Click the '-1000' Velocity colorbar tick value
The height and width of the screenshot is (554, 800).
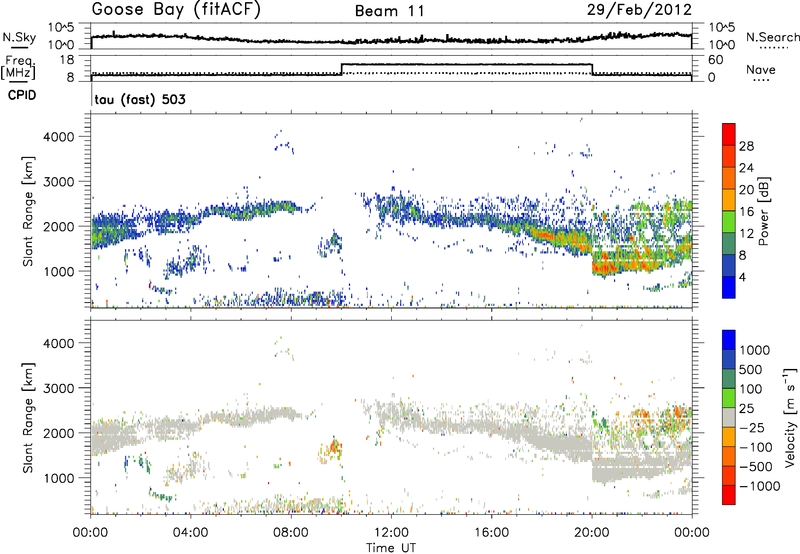pyautogui.click(x=759, y=486)
